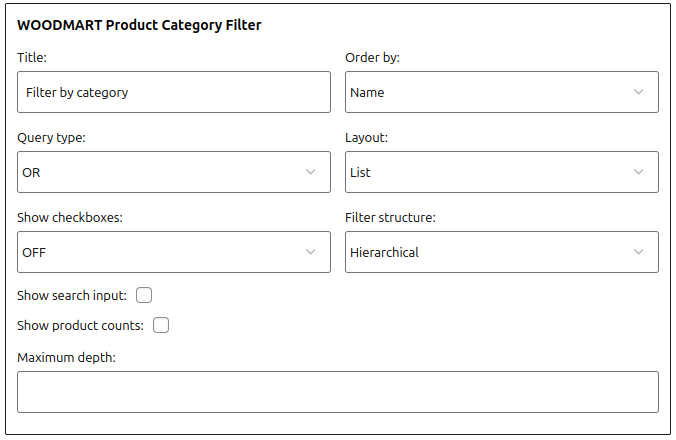Click into the Maximum depth input box
Screen dimensions: 676x440
click(338, 392)
